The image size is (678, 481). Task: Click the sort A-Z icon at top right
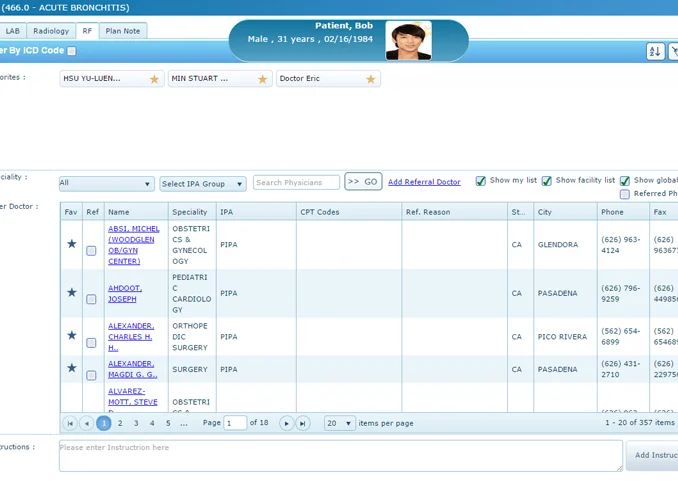pos(655,52)
